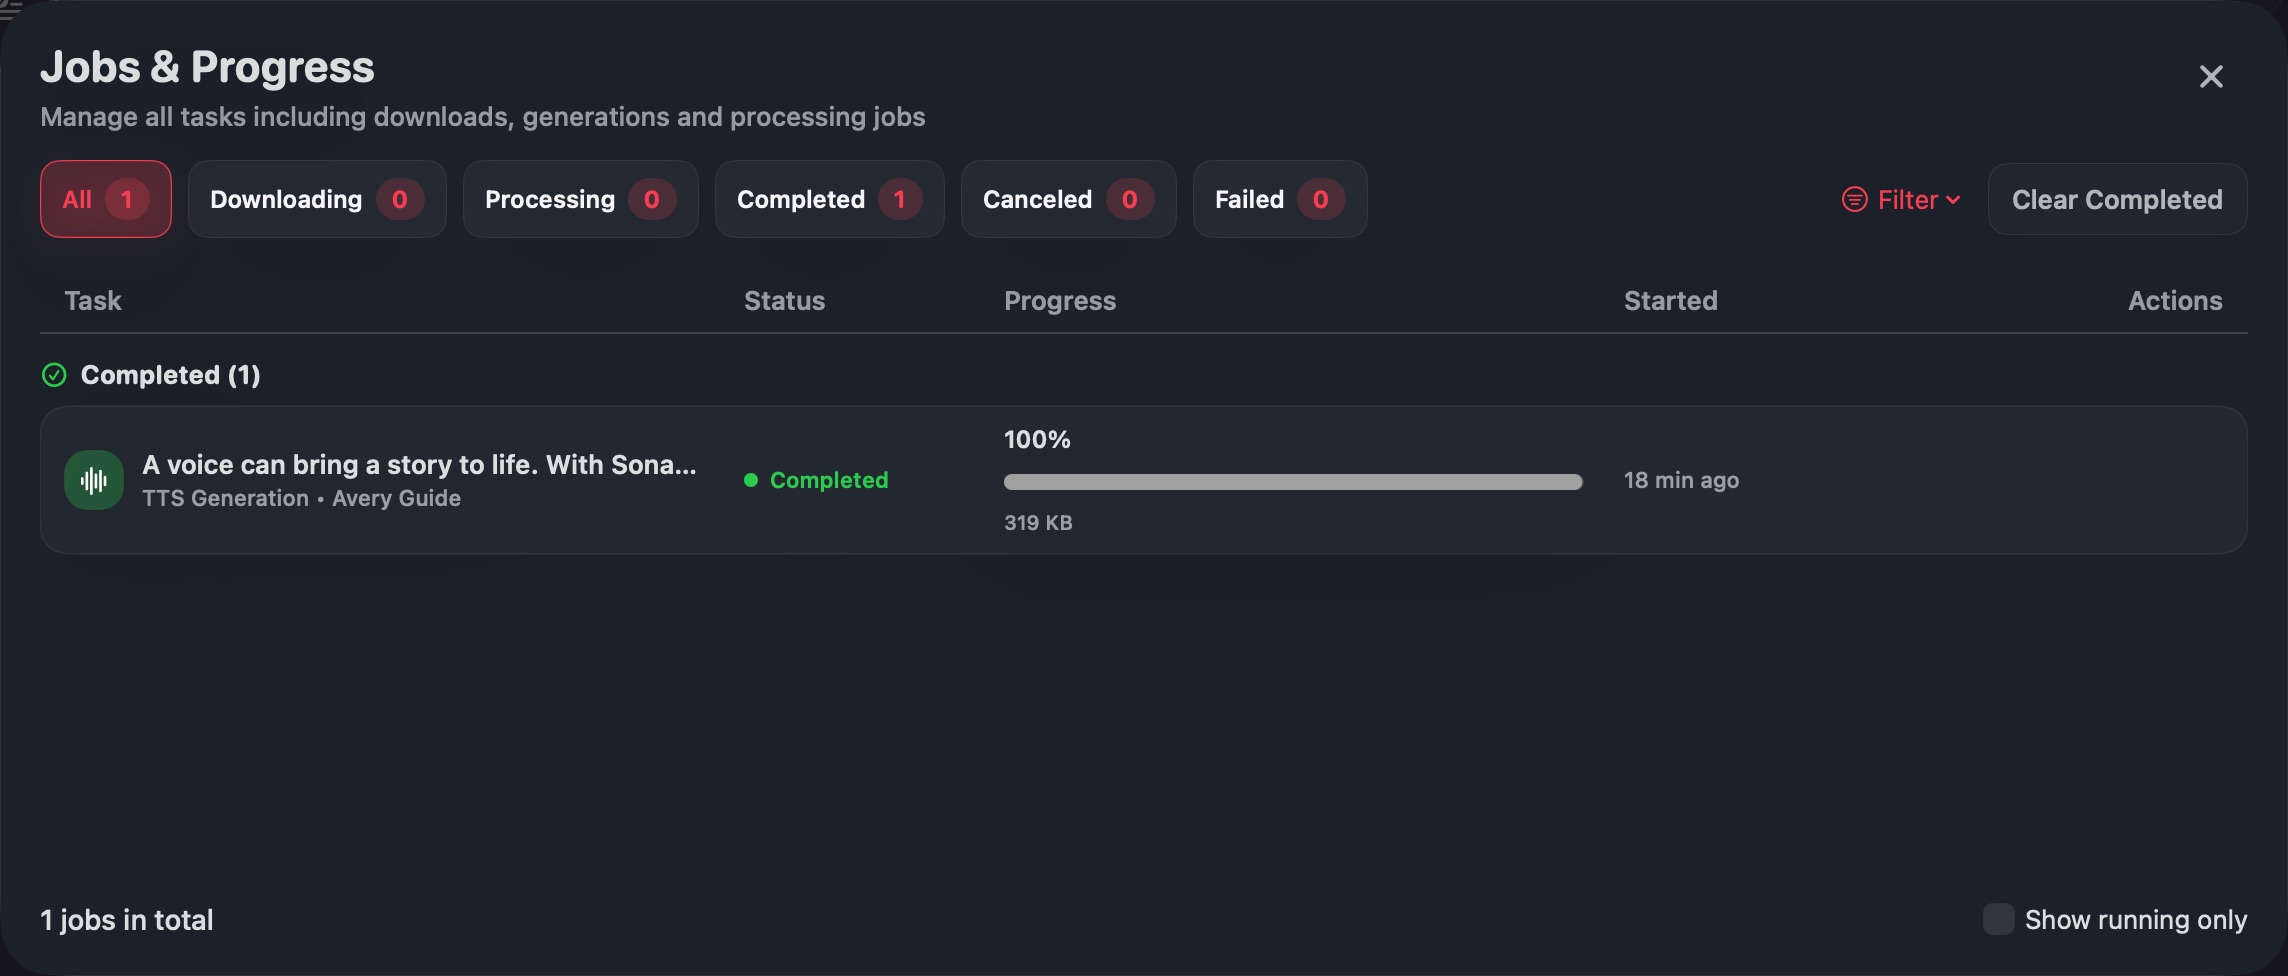Viewport: 2288px width, 976px height.
Task: Click the TTS generation waveform icon
Action: (94, 480)
